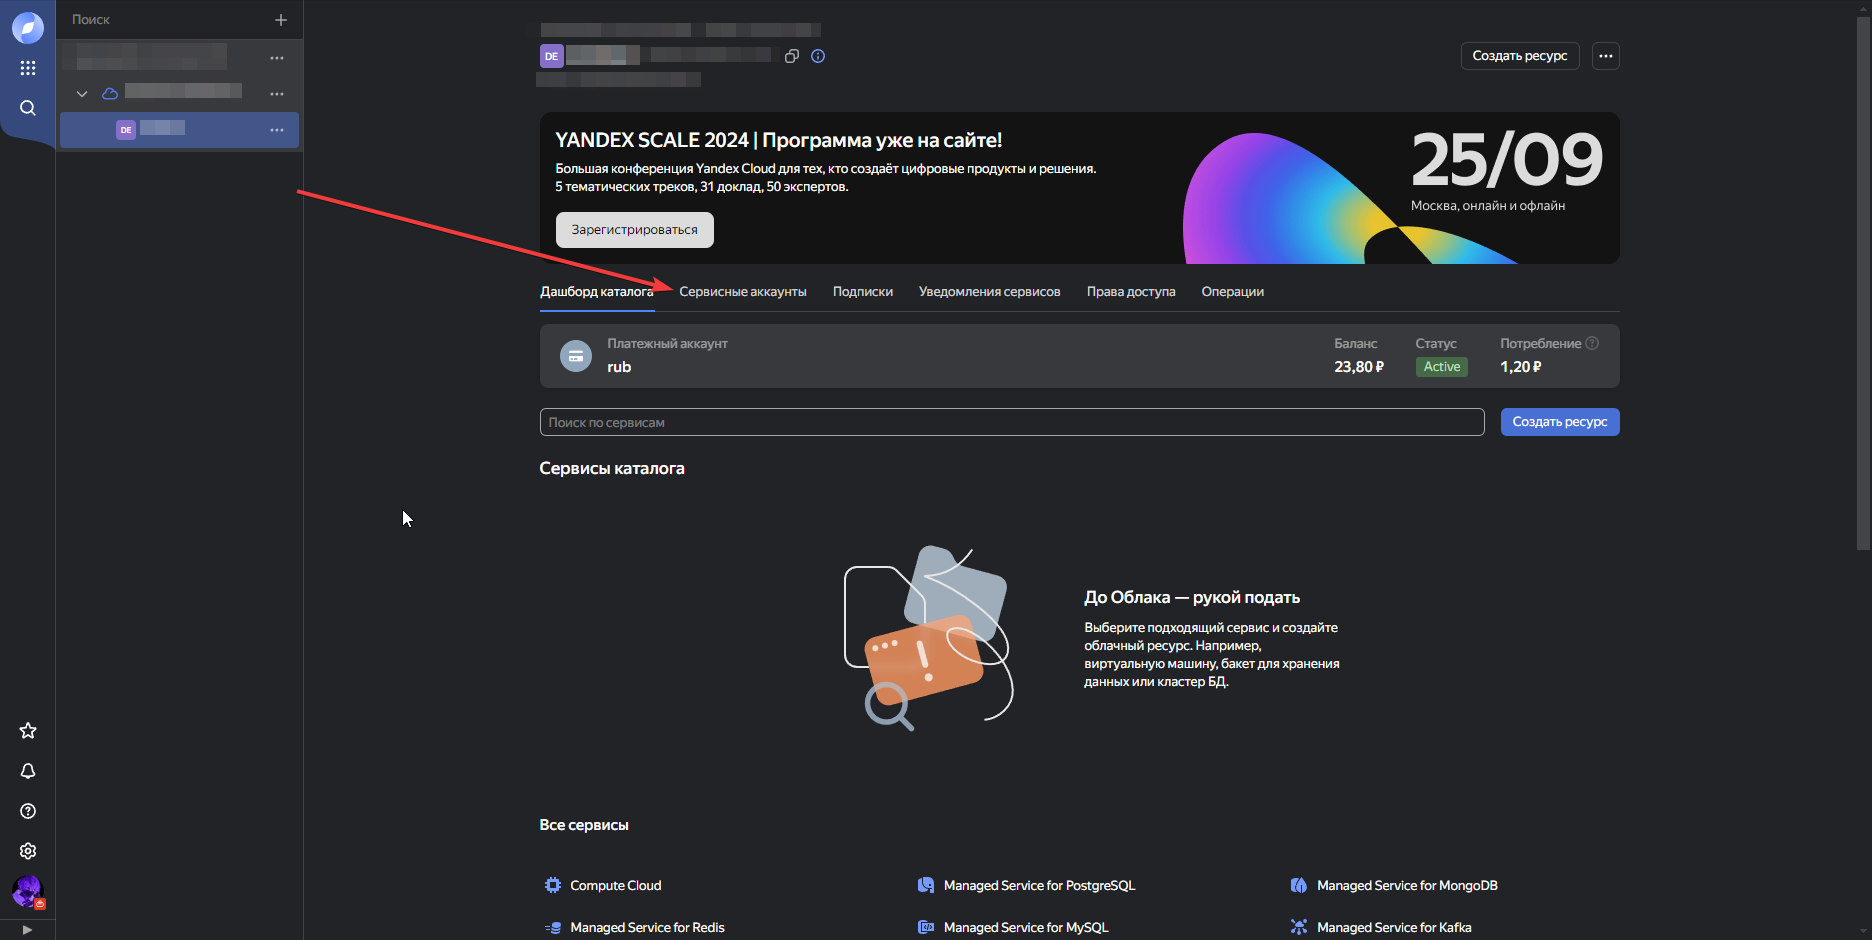Click the Потребление help question icon
Screen dimensions: 1872x940
pyautogui.click(x=1592, y=343)
